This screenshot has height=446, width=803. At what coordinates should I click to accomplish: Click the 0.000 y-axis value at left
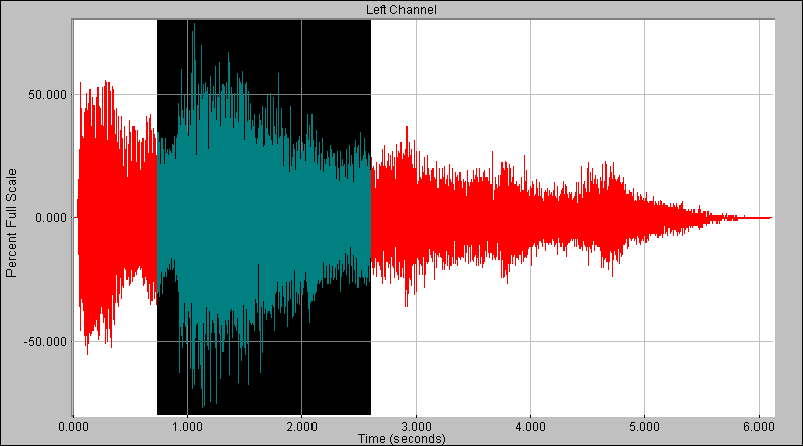[x=51, y=218]
